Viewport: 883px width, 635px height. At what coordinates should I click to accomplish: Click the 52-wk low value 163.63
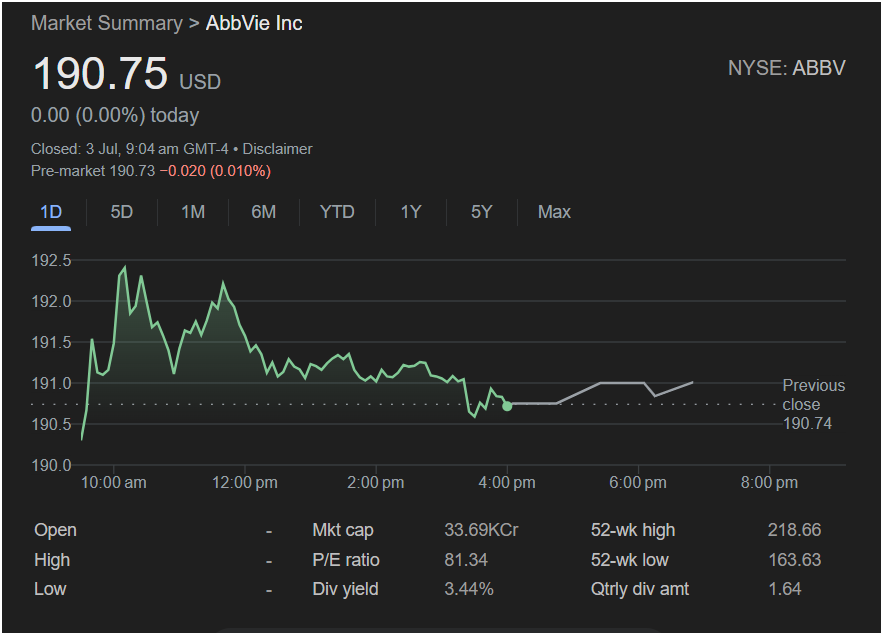click(x=795, y=560)
